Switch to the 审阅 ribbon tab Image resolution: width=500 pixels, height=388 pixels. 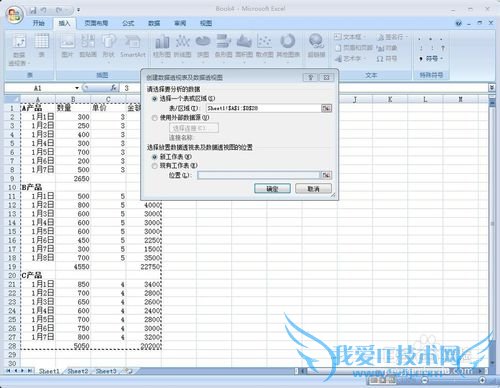click(180, 23)
